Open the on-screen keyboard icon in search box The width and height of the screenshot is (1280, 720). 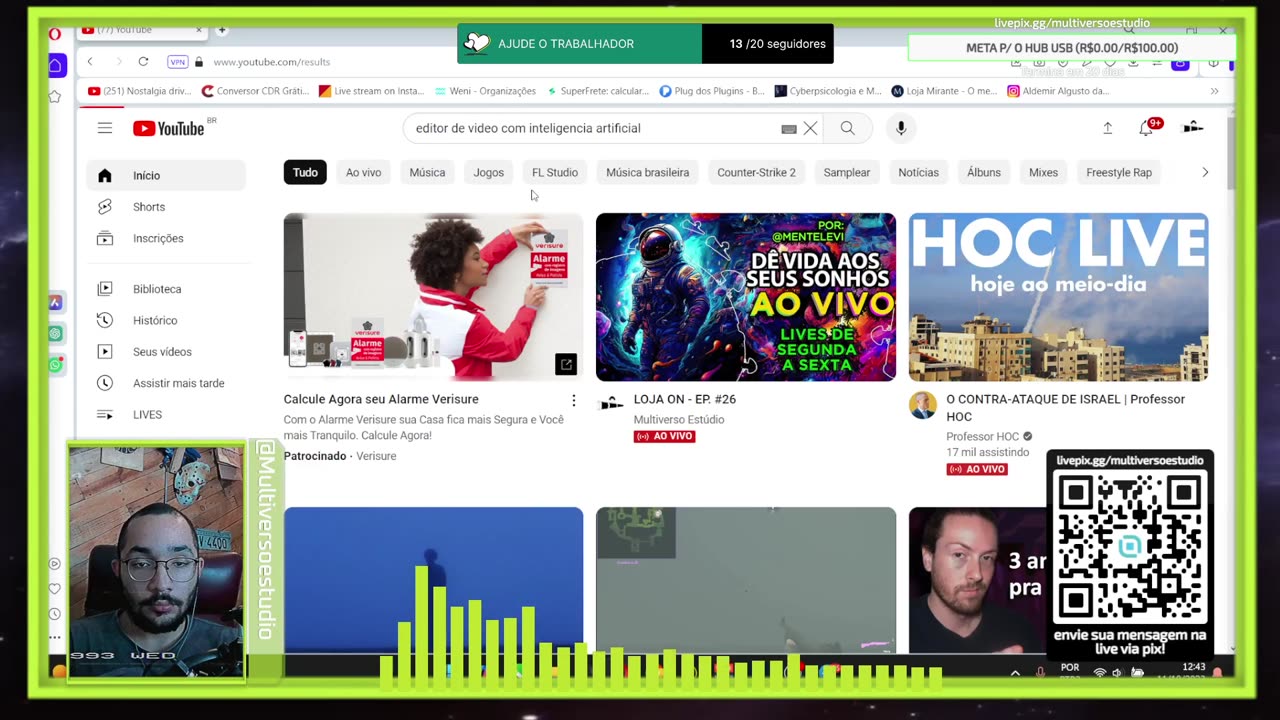click(788, 129)
